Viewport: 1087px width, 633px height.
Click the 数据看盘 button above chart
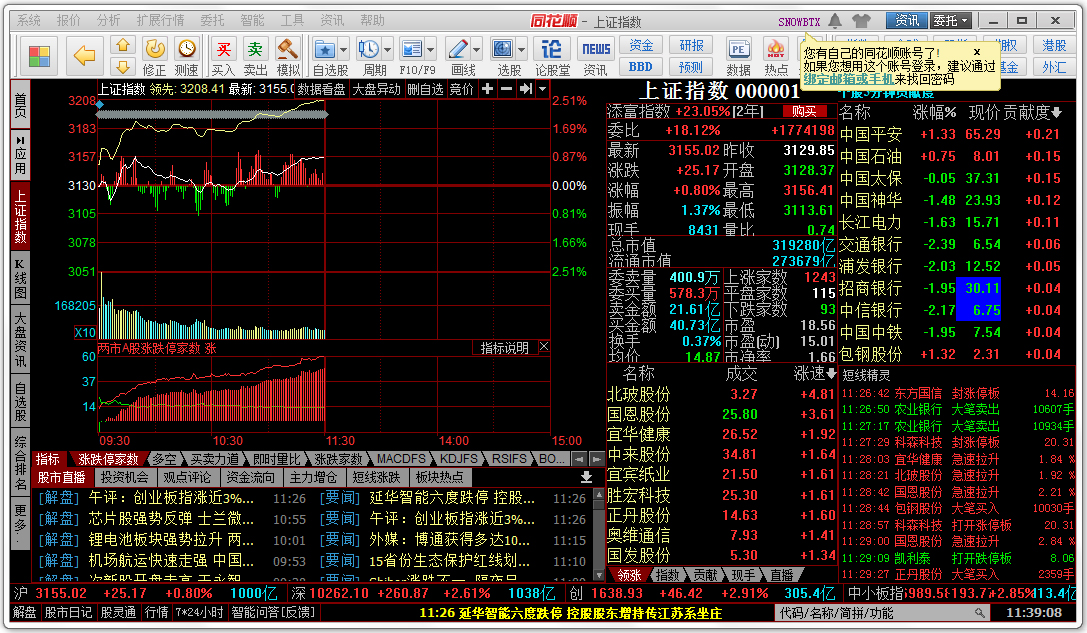[321, 89]
